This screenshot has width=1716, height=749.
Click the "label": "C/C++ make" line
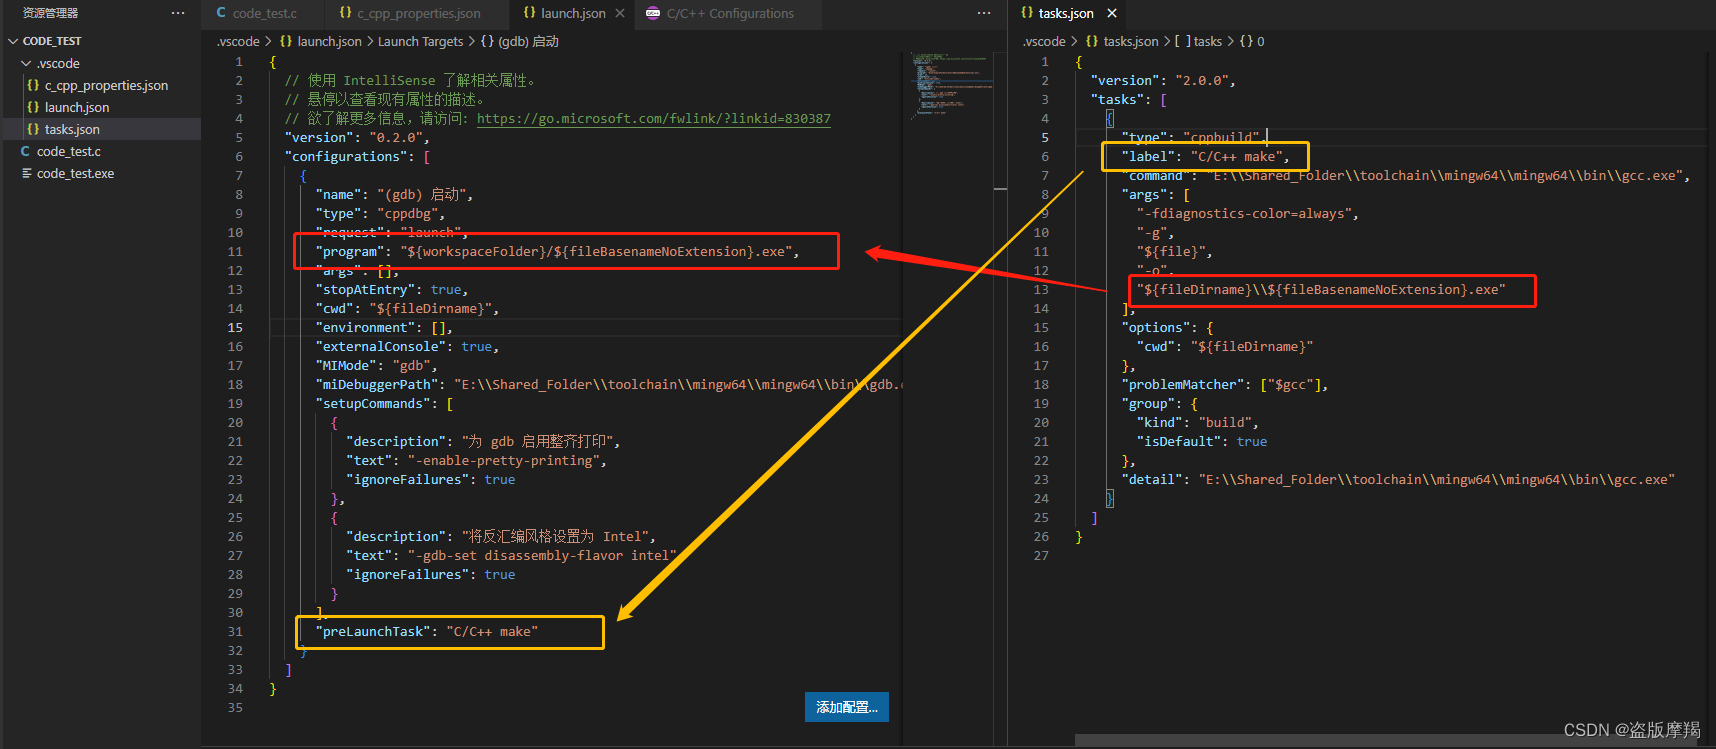(x=1206, y=156)
